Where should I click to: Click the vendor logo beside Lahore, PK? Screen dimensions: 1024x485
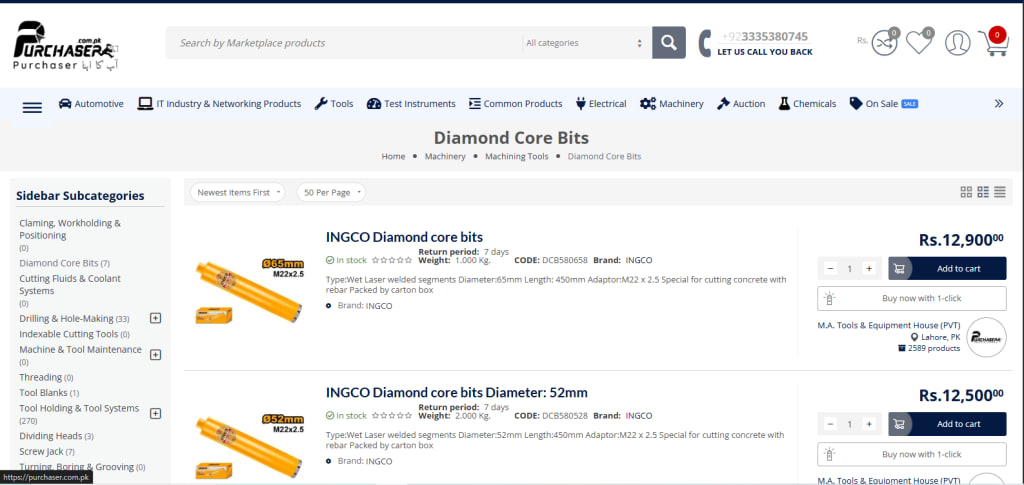coord(986,337)
